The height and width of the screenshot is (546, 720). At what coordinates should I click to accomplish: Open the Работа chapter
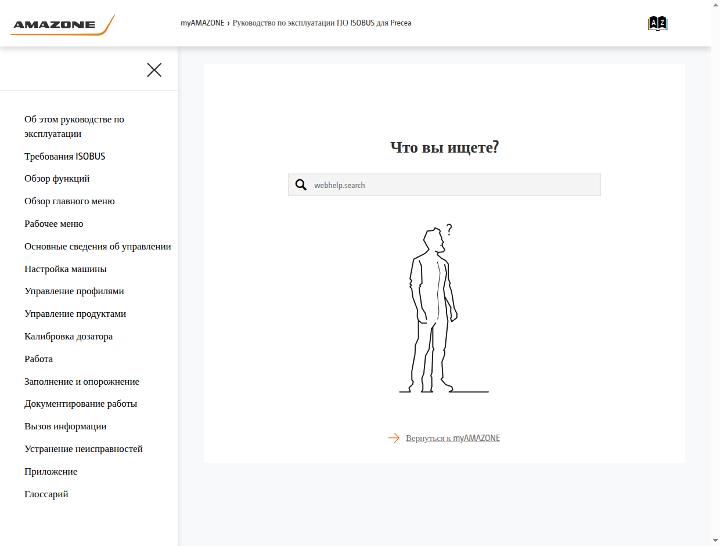coord(39,359)
